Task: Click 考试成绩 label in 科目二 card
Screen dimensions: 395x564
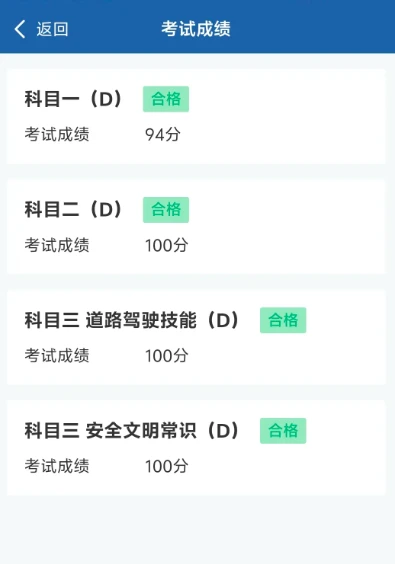Action: coord(57,245)
